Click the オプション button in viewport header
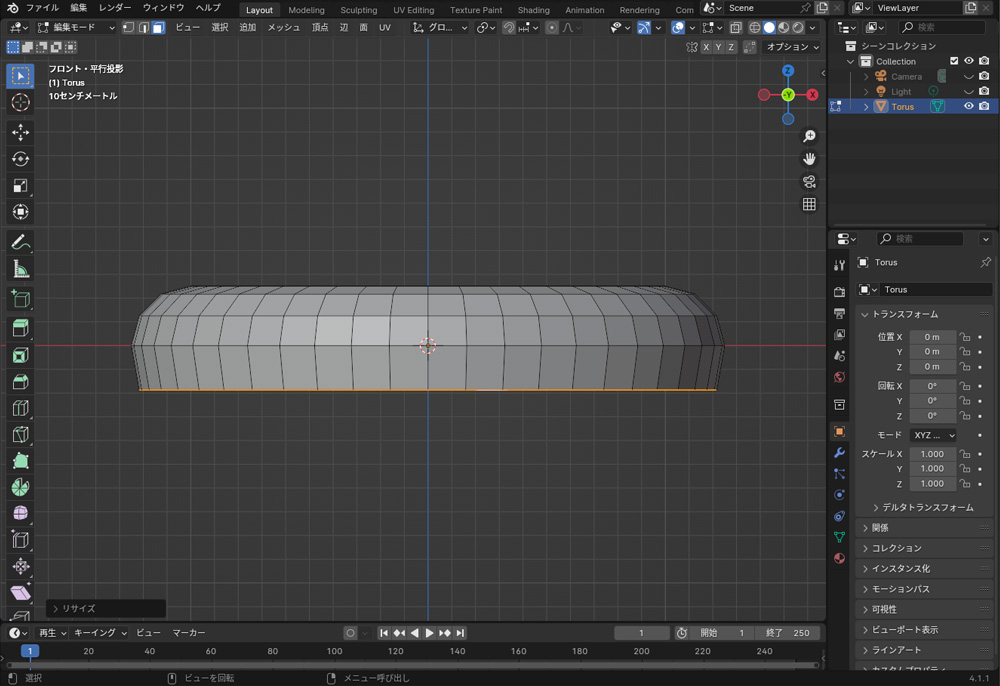Image resolution: width=1000 pixels, height=686 pixels. (792, 47)
